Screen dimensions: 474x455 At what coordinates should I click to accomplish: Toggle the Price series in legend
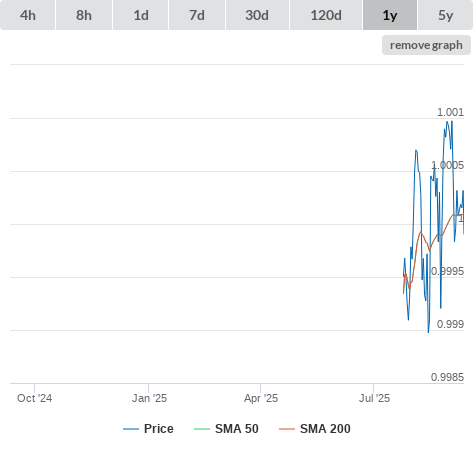click(159, 429)
